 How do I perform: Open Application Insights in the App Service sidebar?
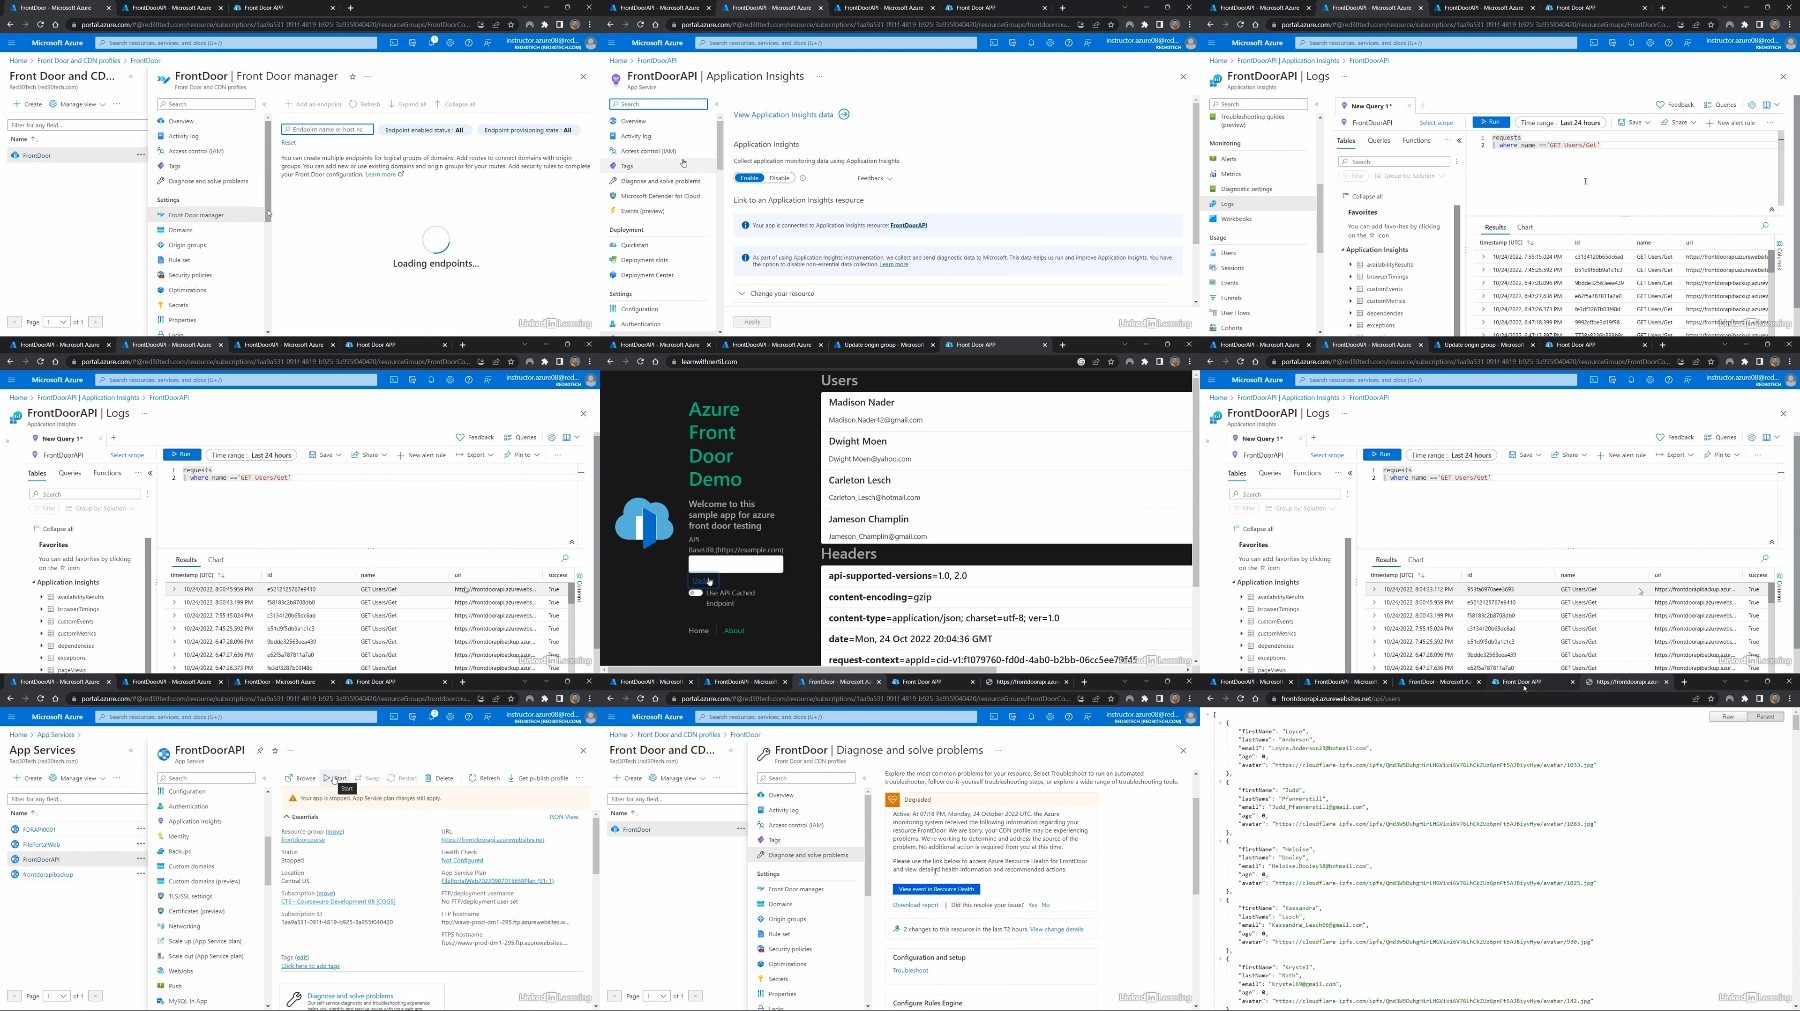195,821
